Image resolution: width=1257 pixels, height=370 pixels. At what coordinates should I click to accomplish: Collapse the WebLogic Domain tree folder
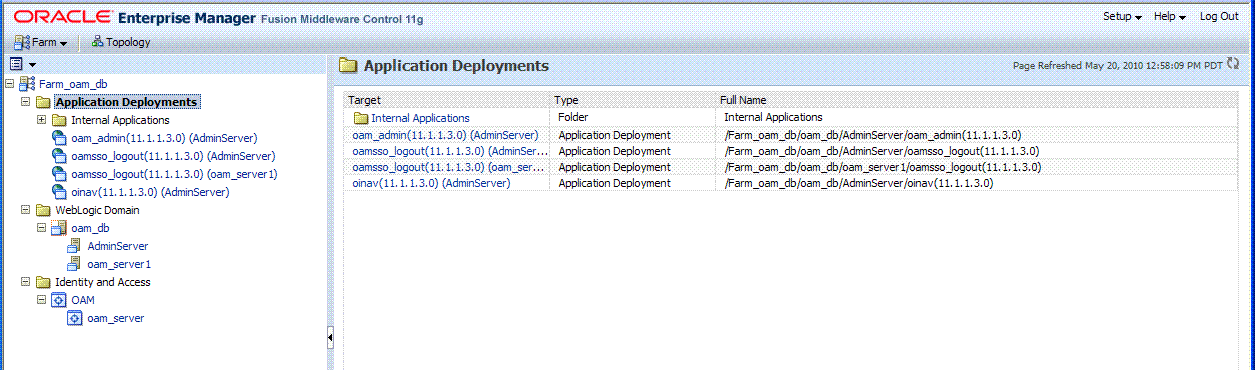coord(25,210)
